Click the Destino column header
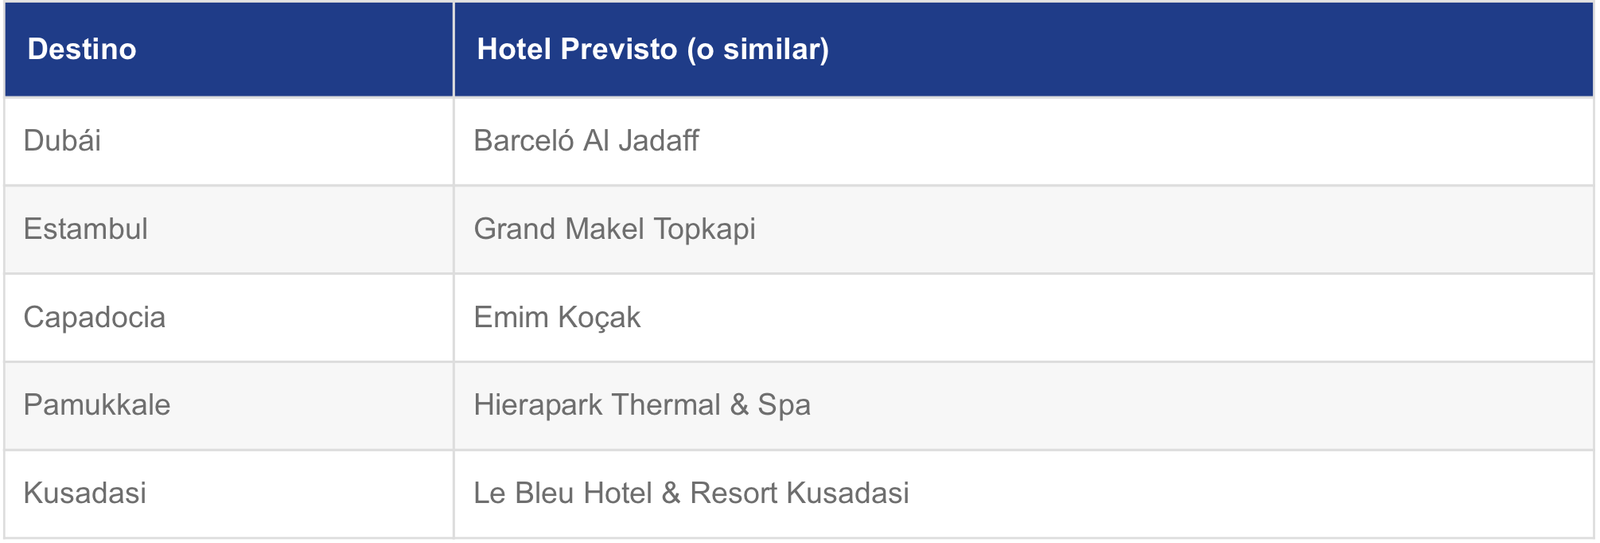 229,49
